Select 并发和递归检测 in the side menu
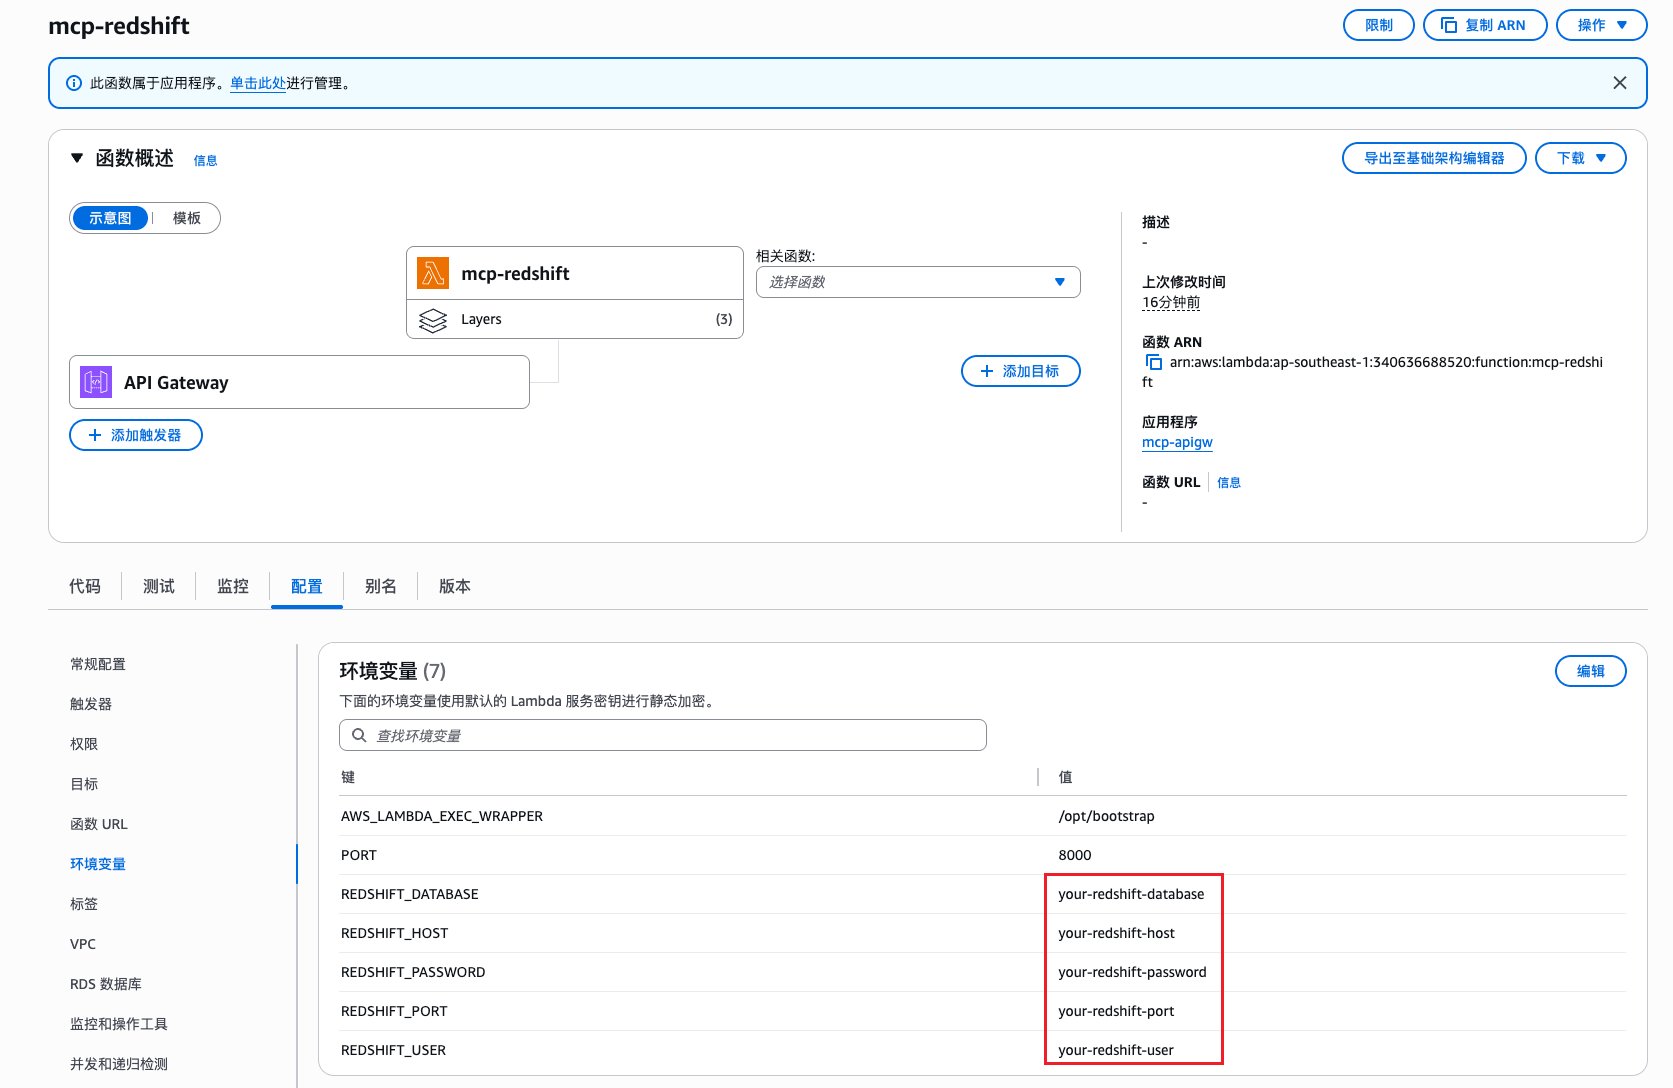Viewport: 1673px width, 1088px height. tap(119, 1064)
